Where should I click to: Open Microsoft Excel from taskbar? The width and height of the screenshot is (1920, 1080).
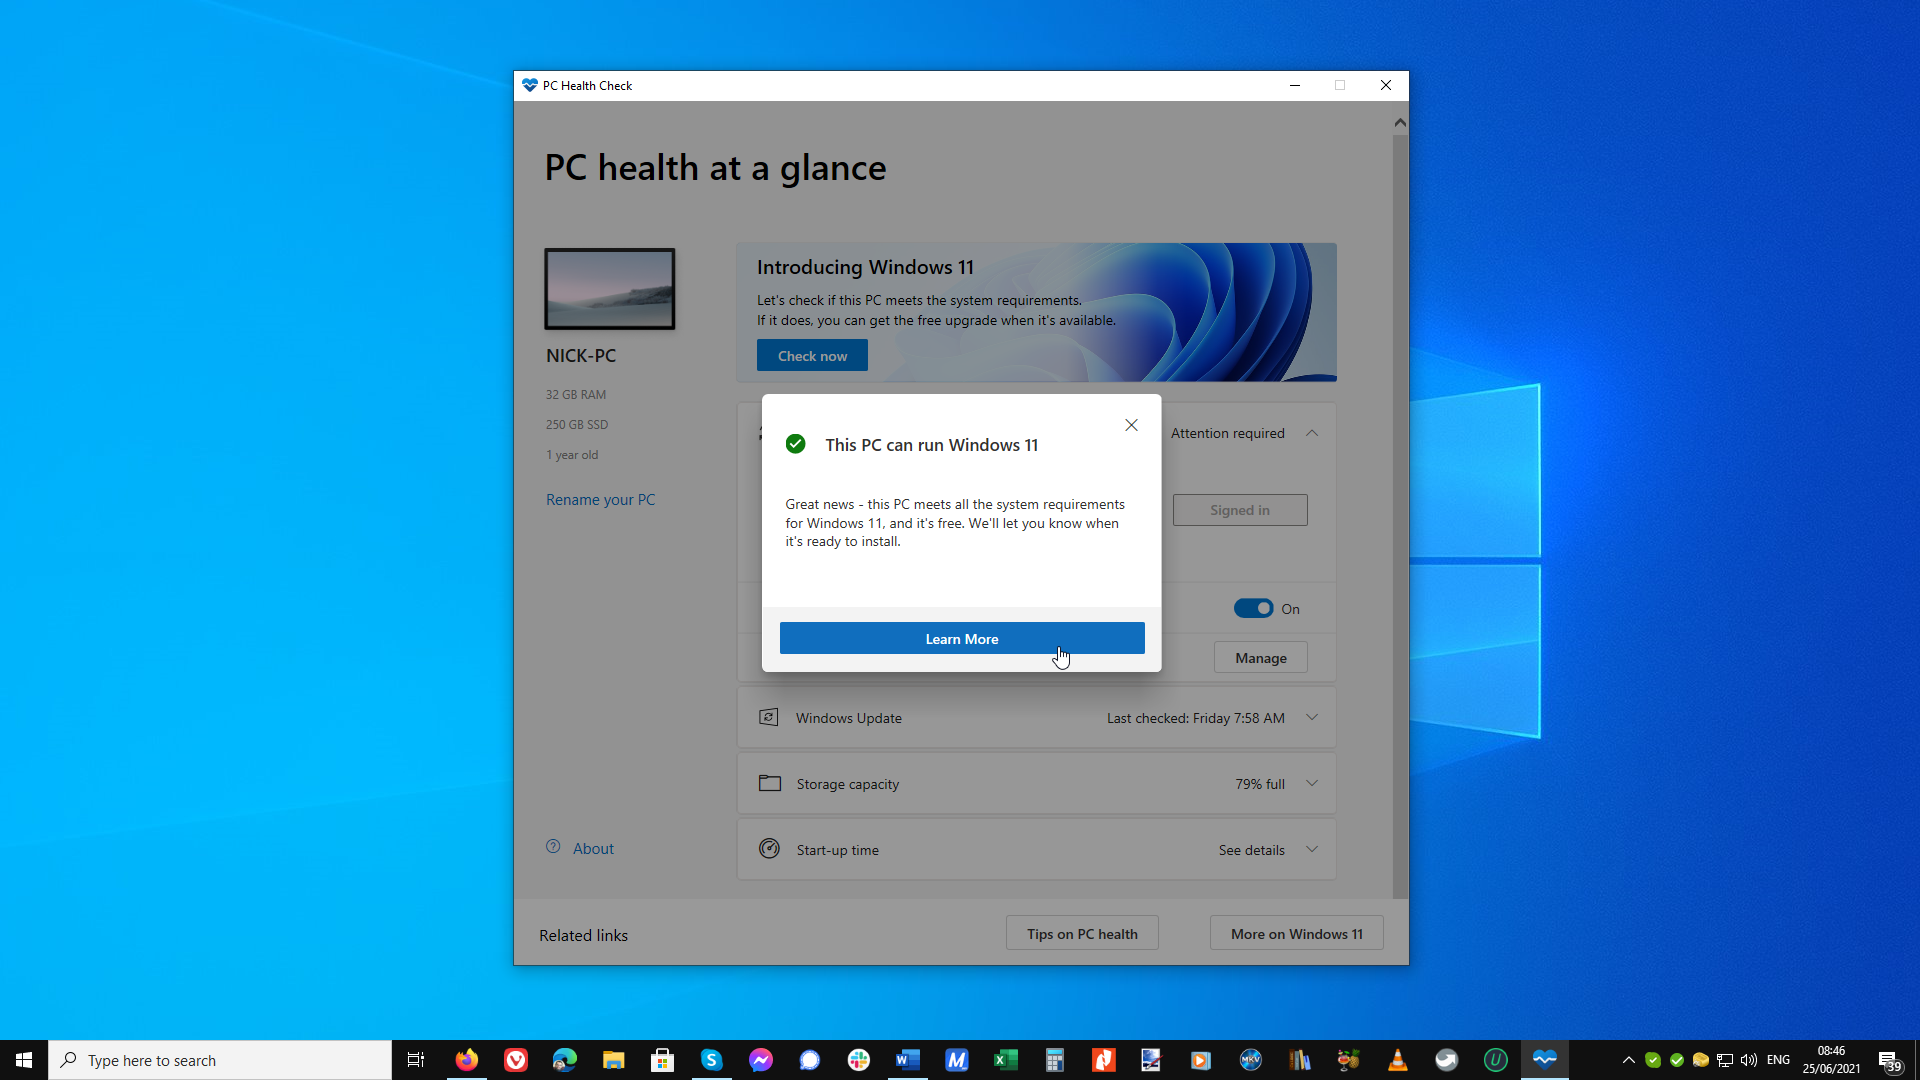(1005, 1059)
